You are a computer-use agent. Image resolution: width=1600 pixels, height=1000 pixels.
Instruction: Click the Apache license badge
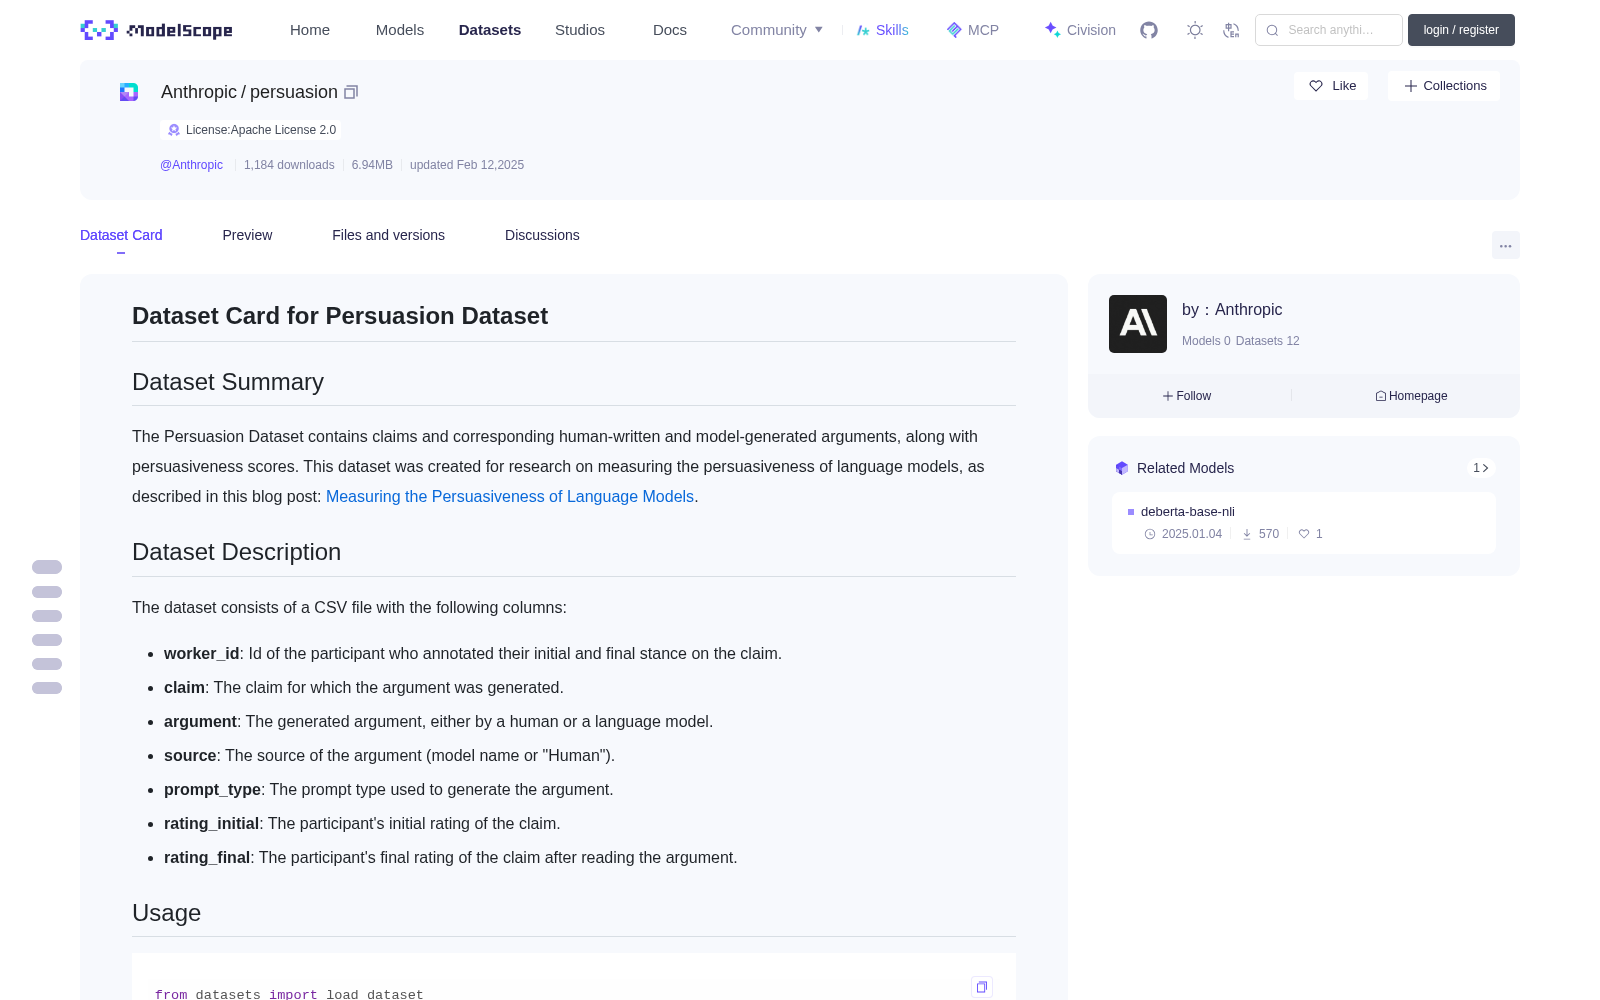(251, 130)
